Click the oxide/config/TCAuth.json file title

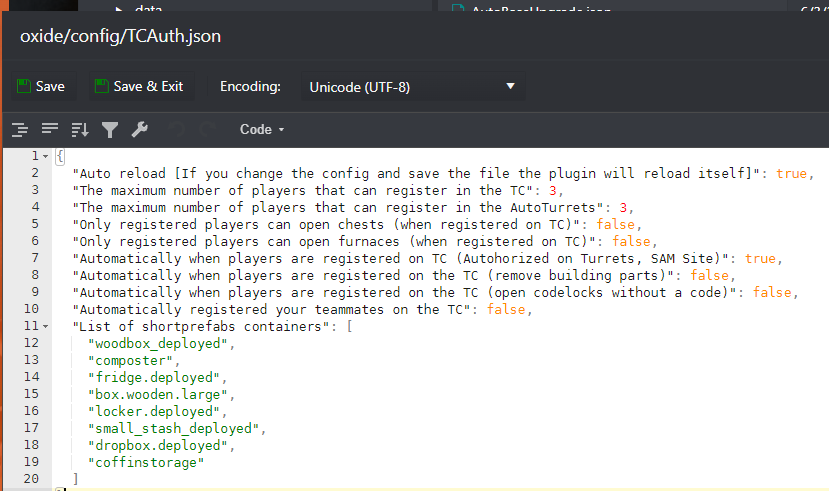point(121,37)
